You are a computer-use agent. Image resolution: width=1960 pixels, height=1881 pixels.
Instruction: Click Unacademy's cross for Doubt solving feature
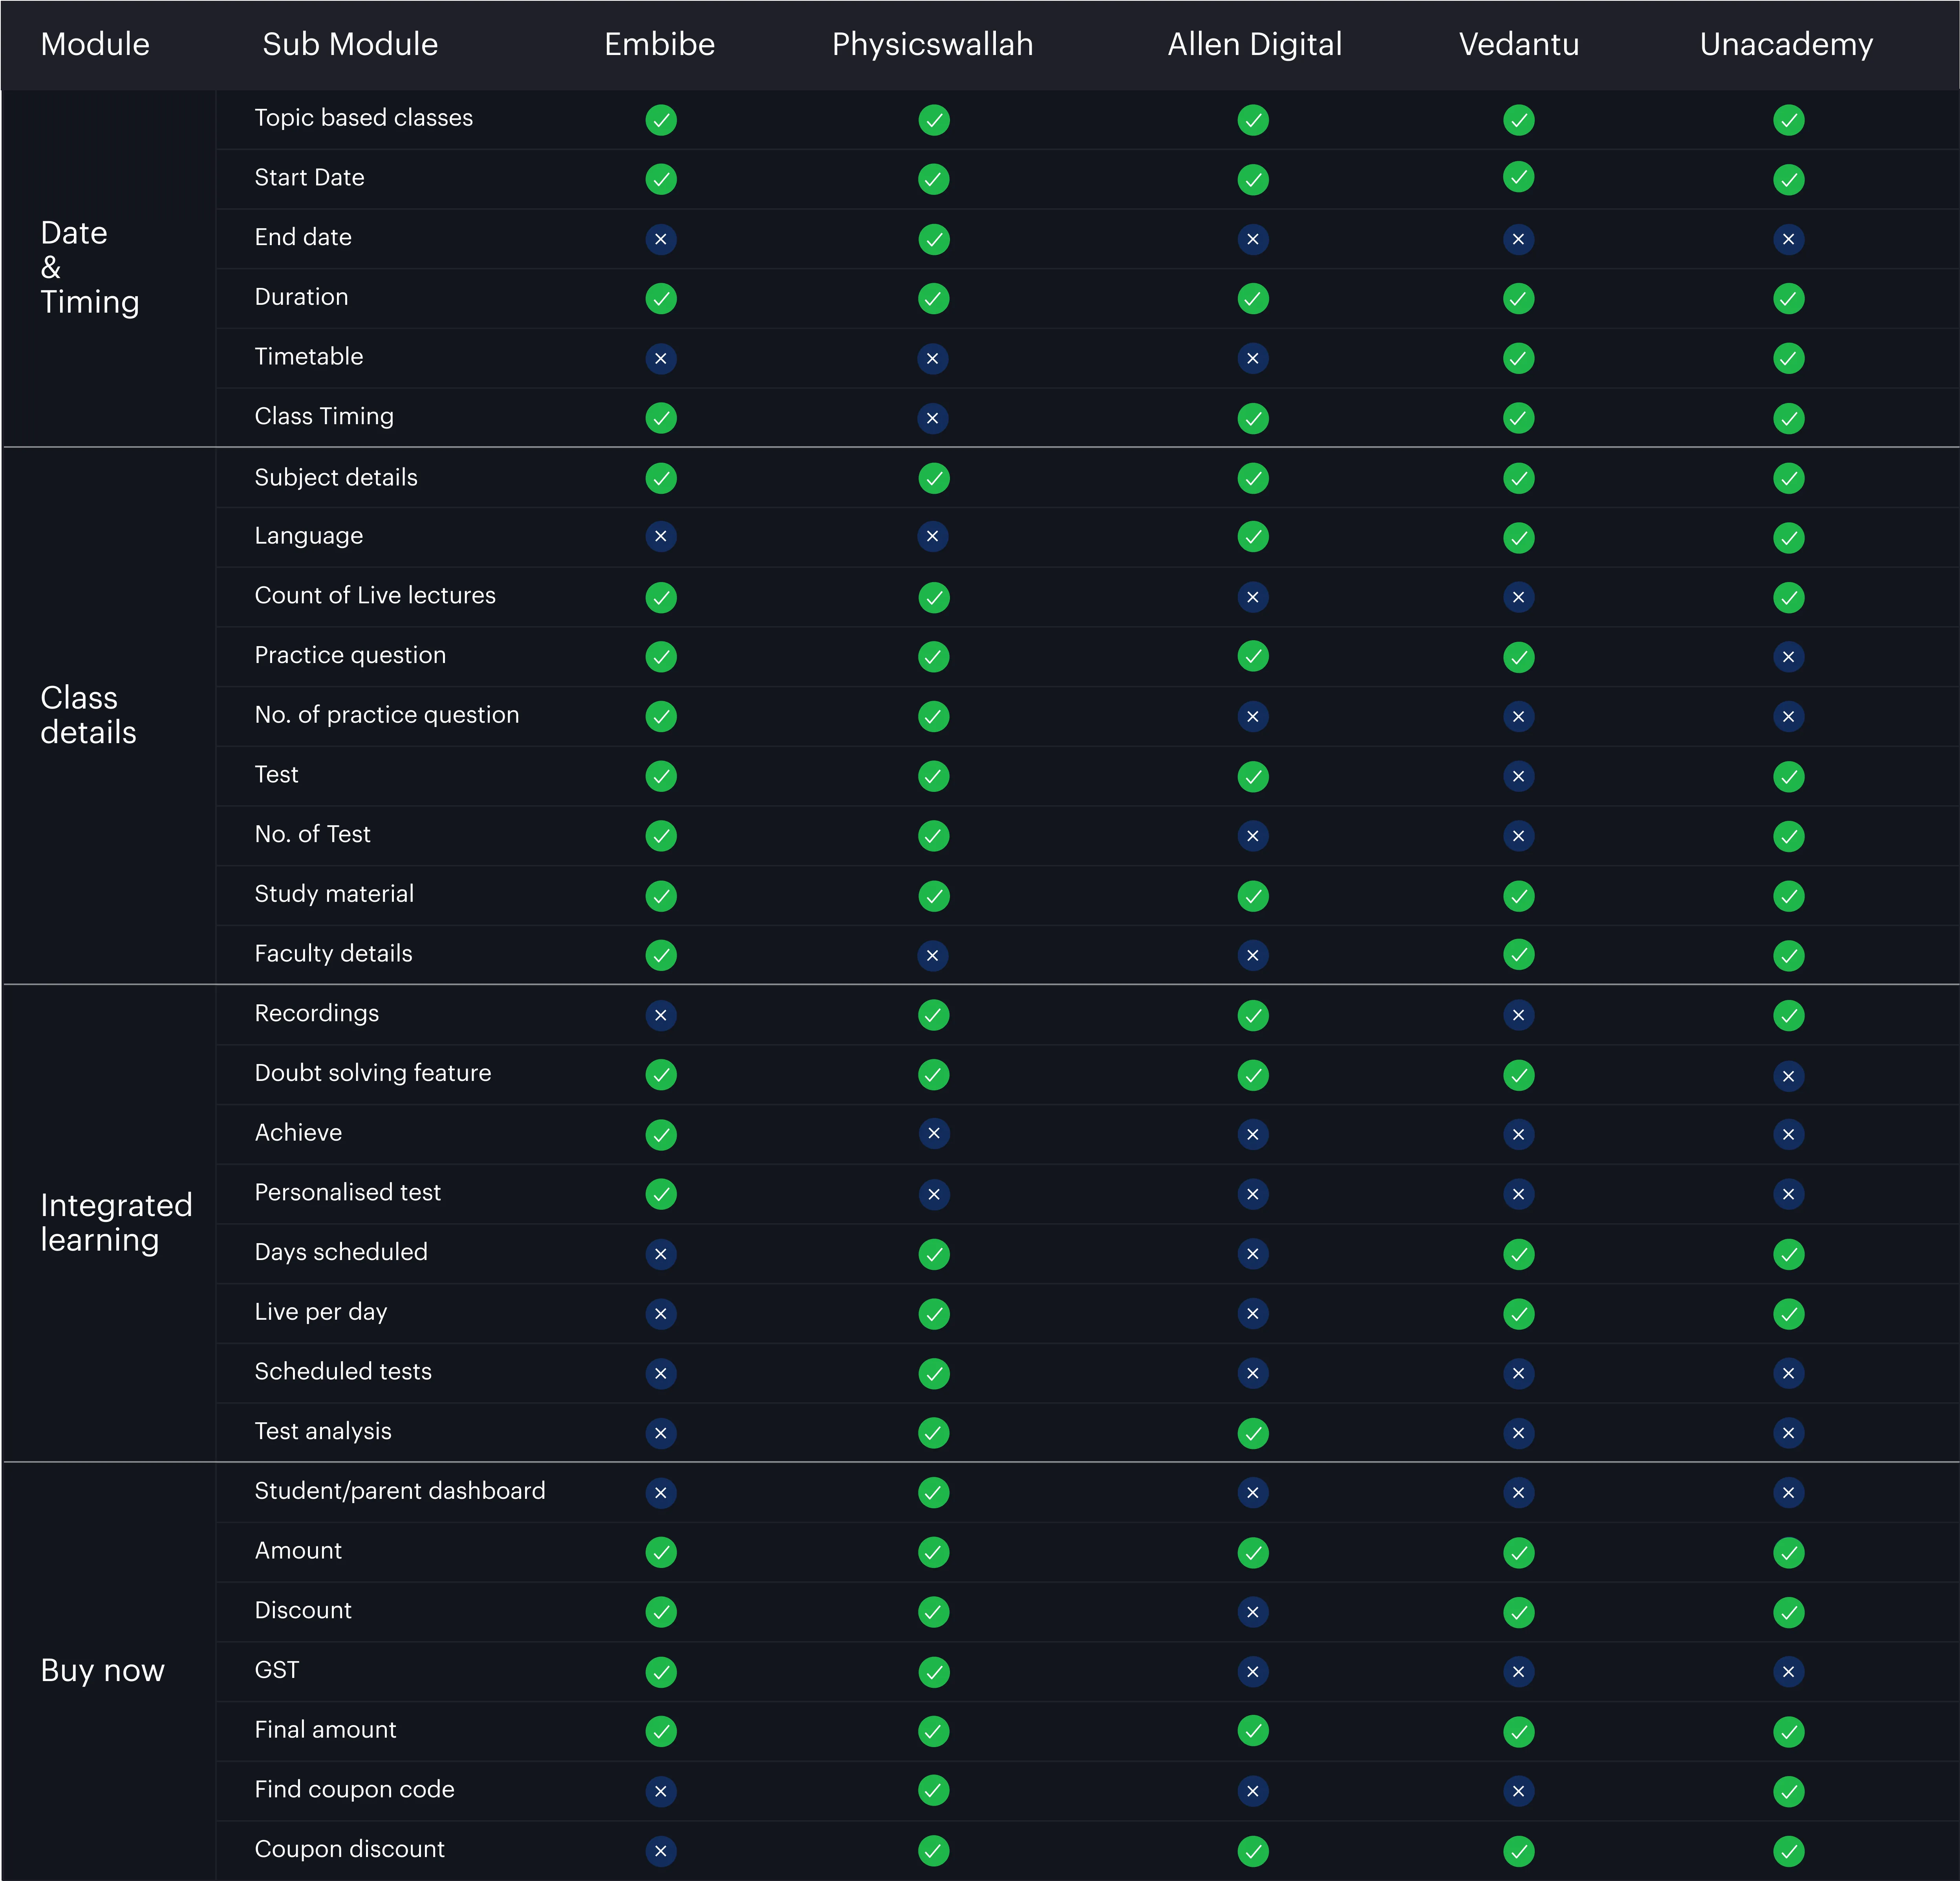point(1789,1075)
